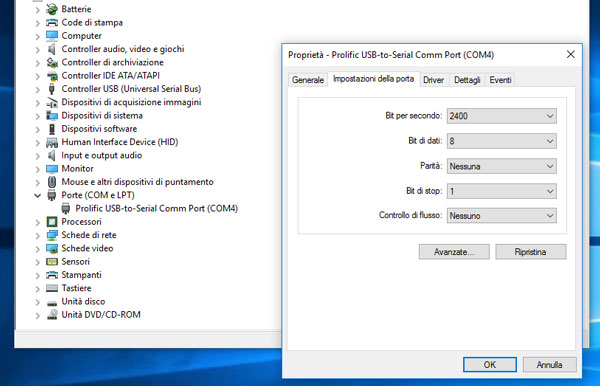Click the Unità DVD/CD-ROM disc icon
Screen dimensions: 600x386
(x=52, y=314)
